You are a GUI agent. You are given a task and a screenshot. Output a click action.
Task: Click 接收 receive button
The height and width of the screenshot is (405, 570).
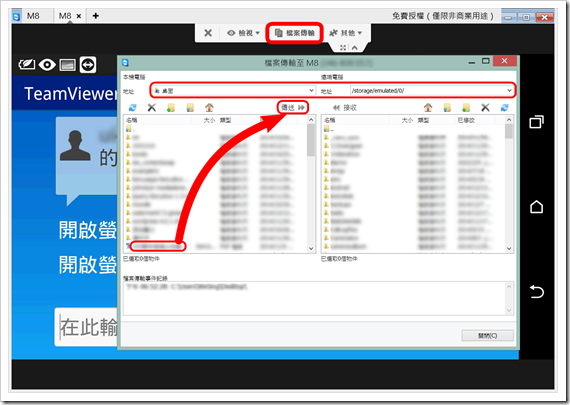click(345, 108)
